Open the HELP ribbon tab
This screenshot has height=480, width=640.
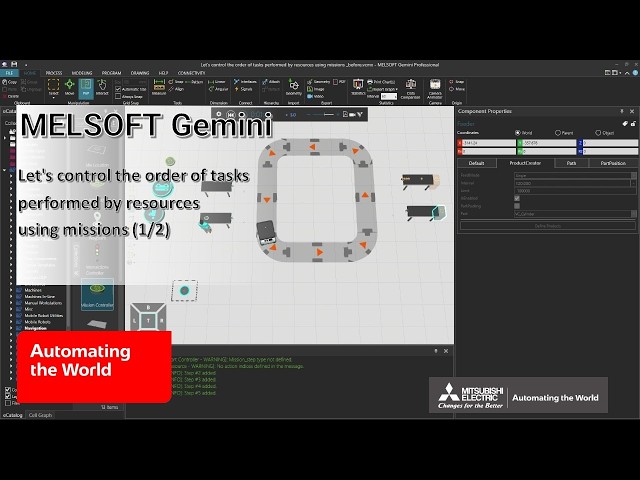coord(163,73)
